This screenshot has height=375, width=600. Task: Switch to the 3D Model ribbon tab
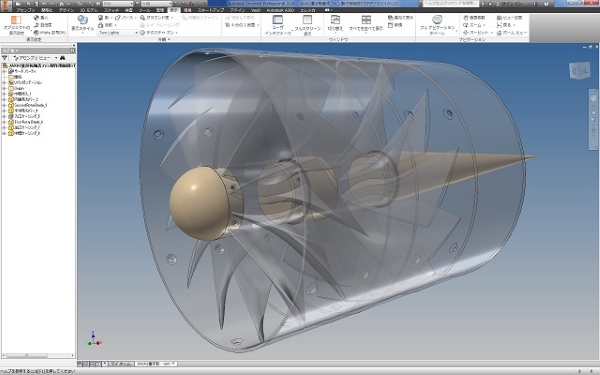coord(88,10)
